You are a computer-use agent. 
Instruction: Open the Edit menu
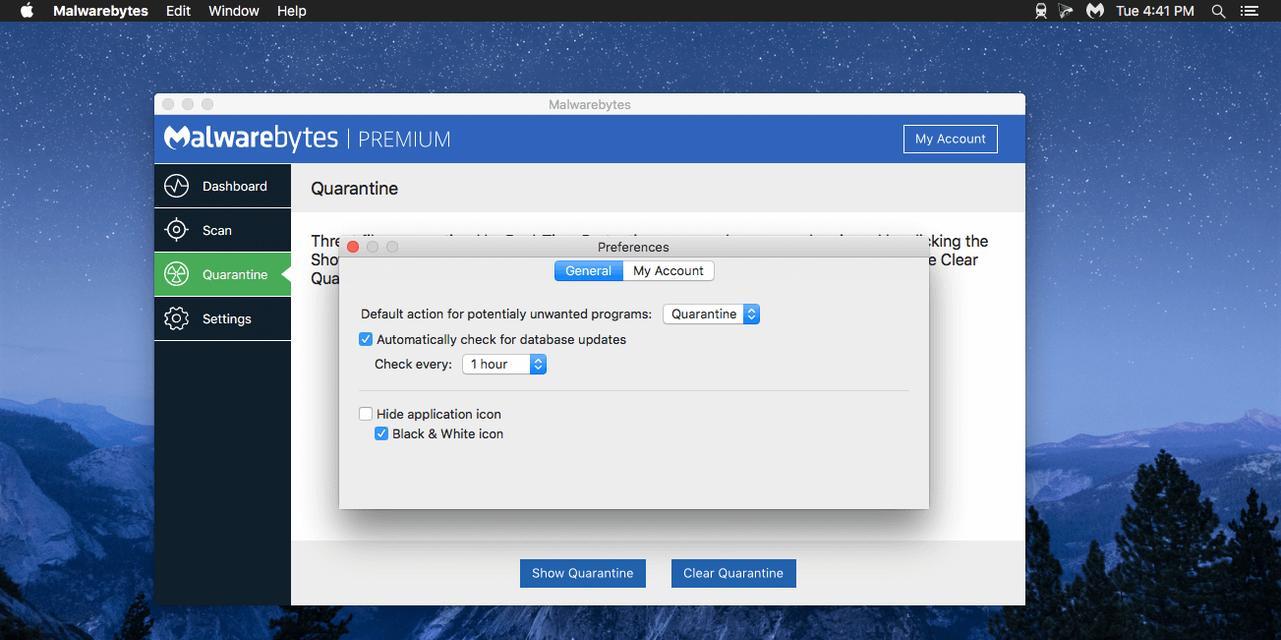178,10
